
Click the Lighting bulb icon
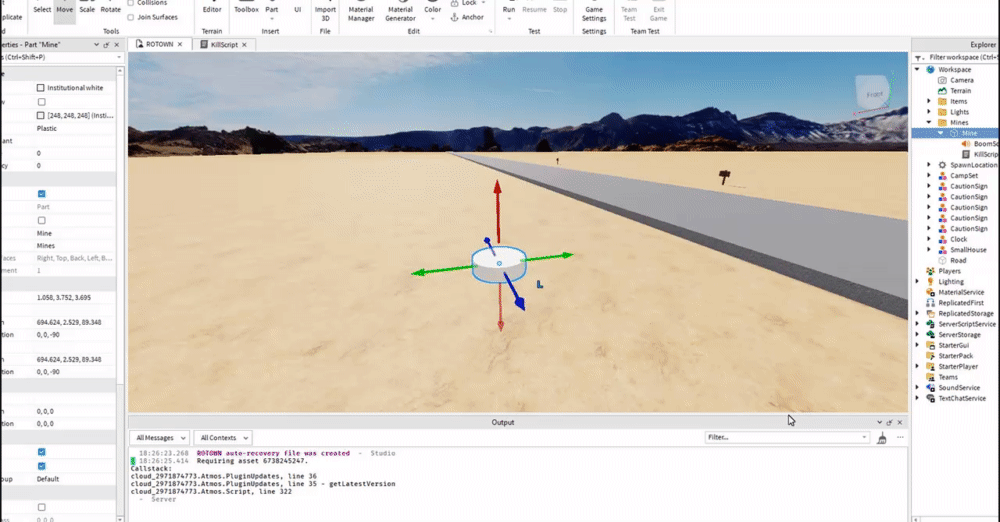(930, 281)
